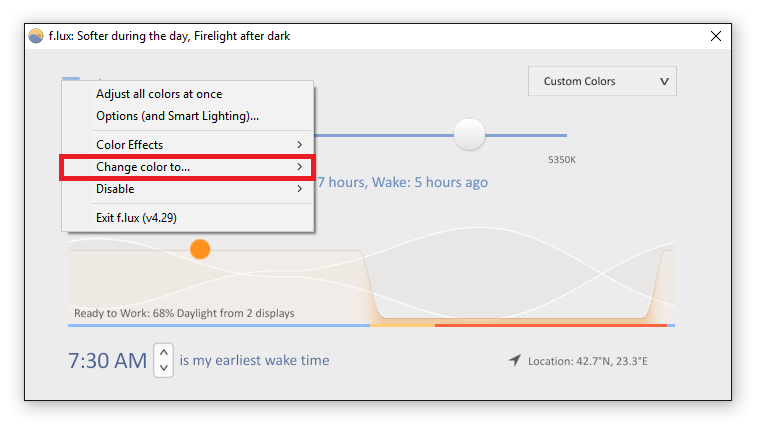Click the red segment of the timeline bar
The image size is (761, 427).
[x=551, y=325]
